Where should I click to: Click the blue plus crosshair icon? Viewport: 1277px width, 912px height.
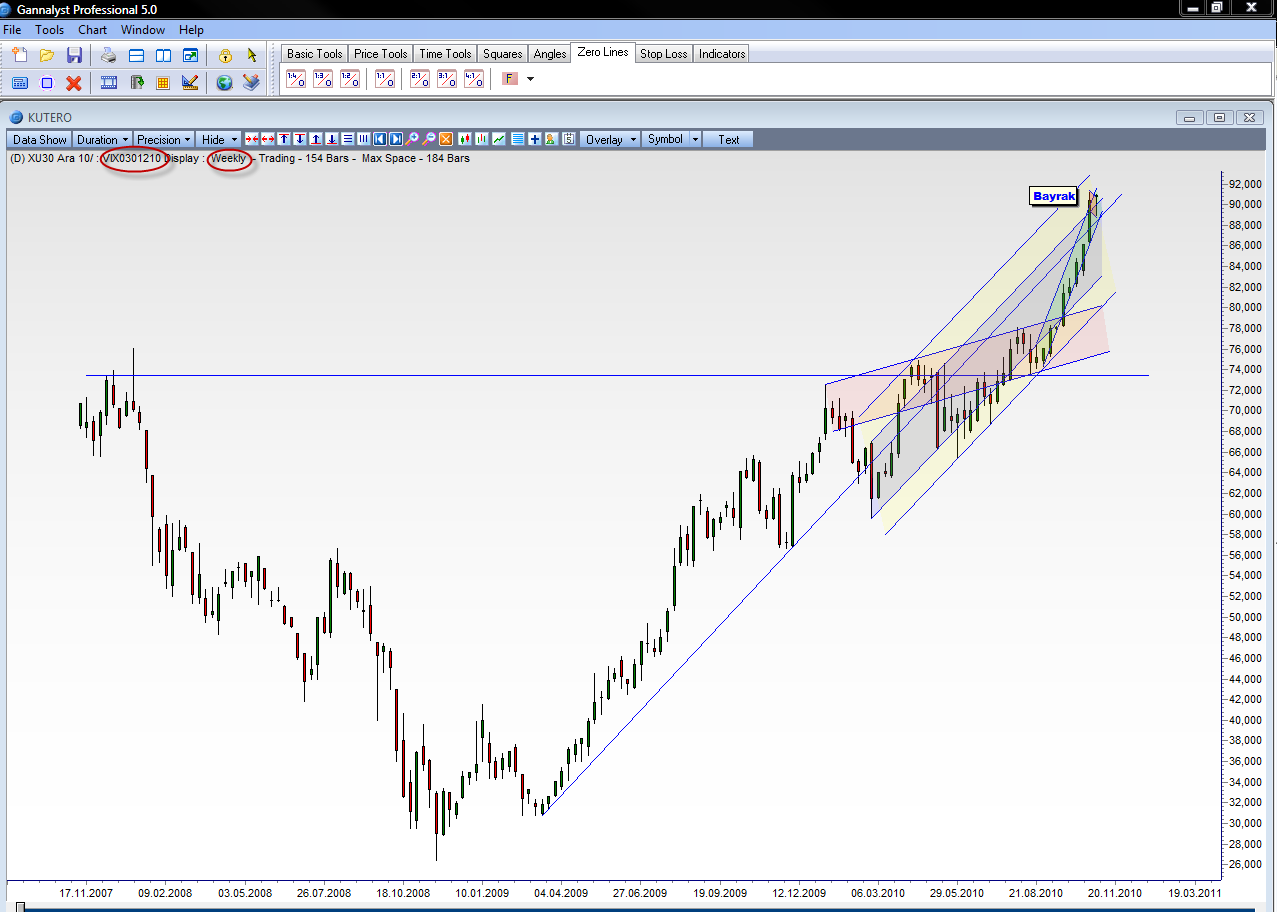tap(534, 140)
